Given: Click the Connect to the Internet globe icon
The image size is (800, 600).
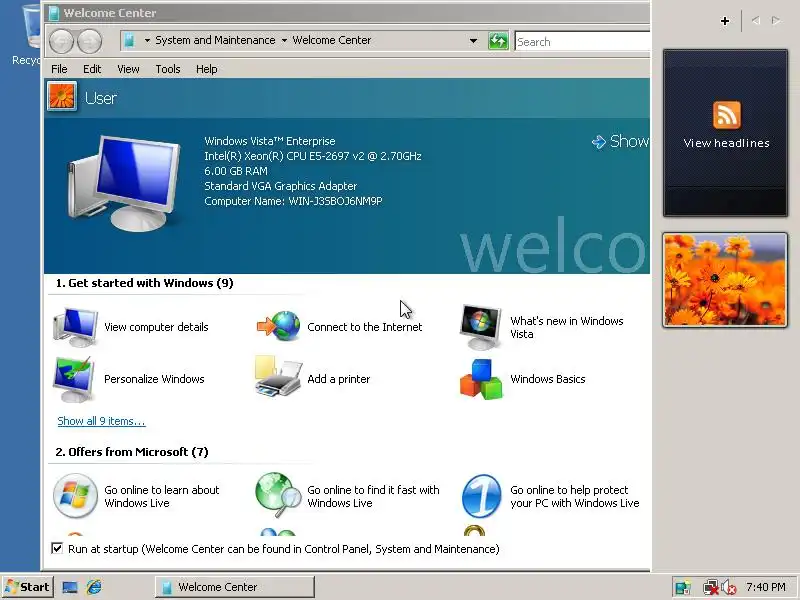Looking at the screenshot, I should pos(279,326).
